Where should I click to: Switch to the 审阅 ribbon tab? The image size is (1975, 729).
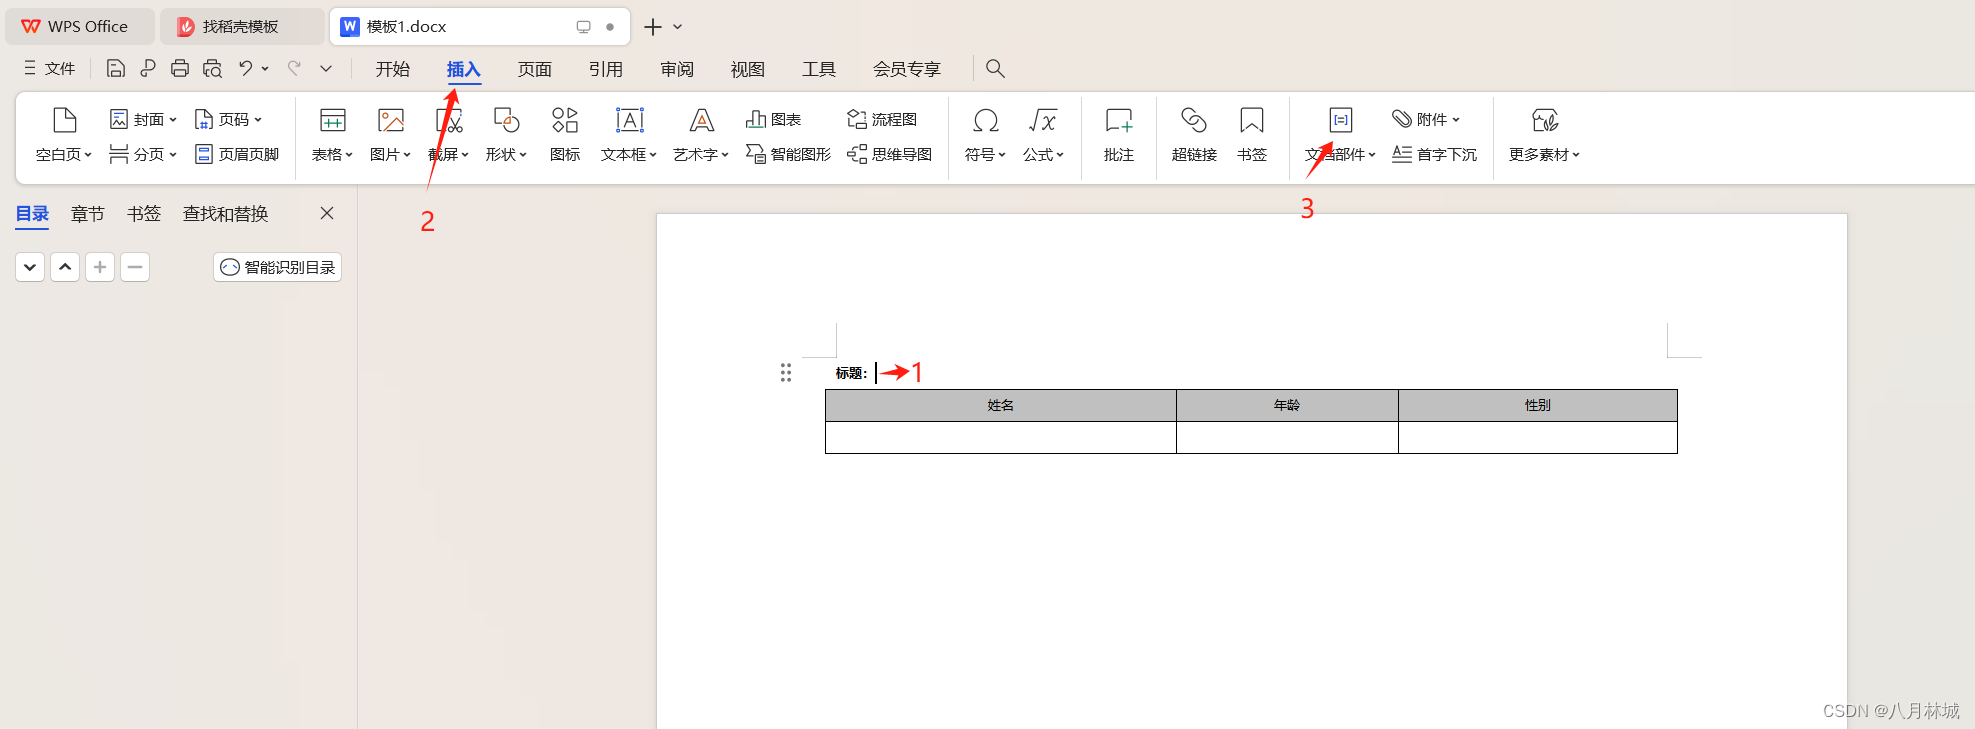coord(677,69)
